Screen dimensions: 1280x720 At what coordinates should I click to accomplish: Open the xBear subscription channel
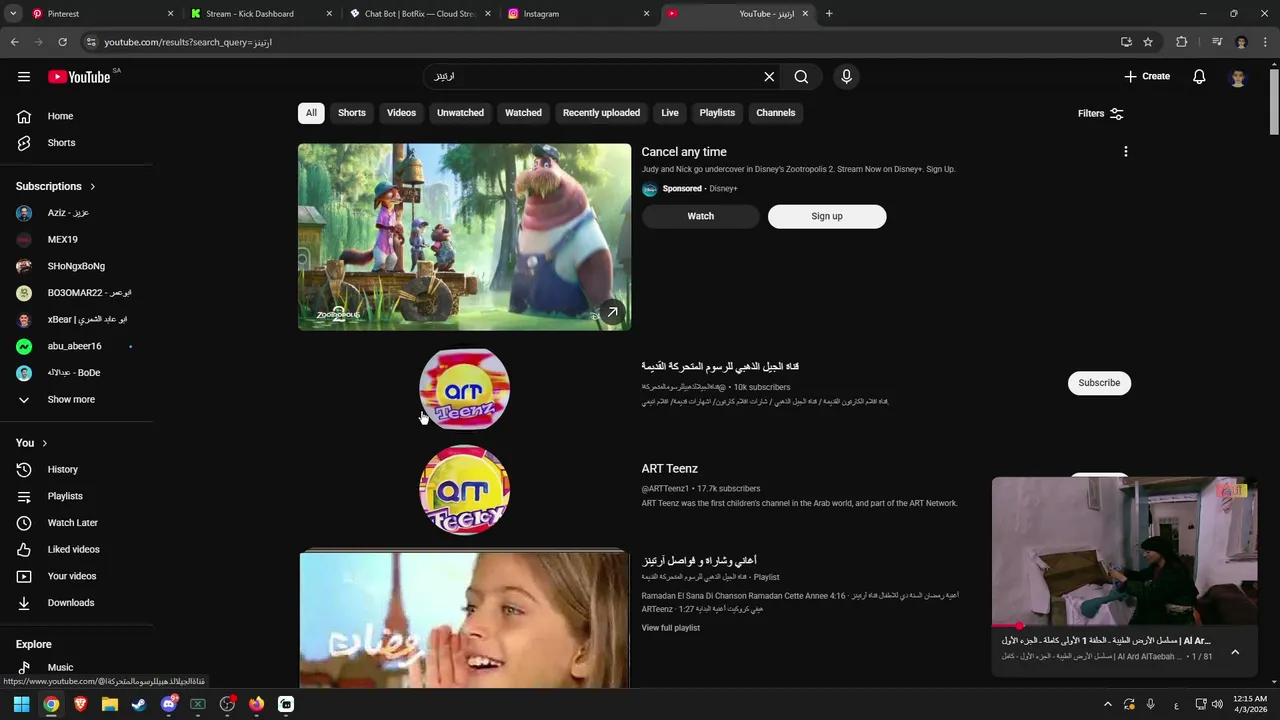[76, 319]
